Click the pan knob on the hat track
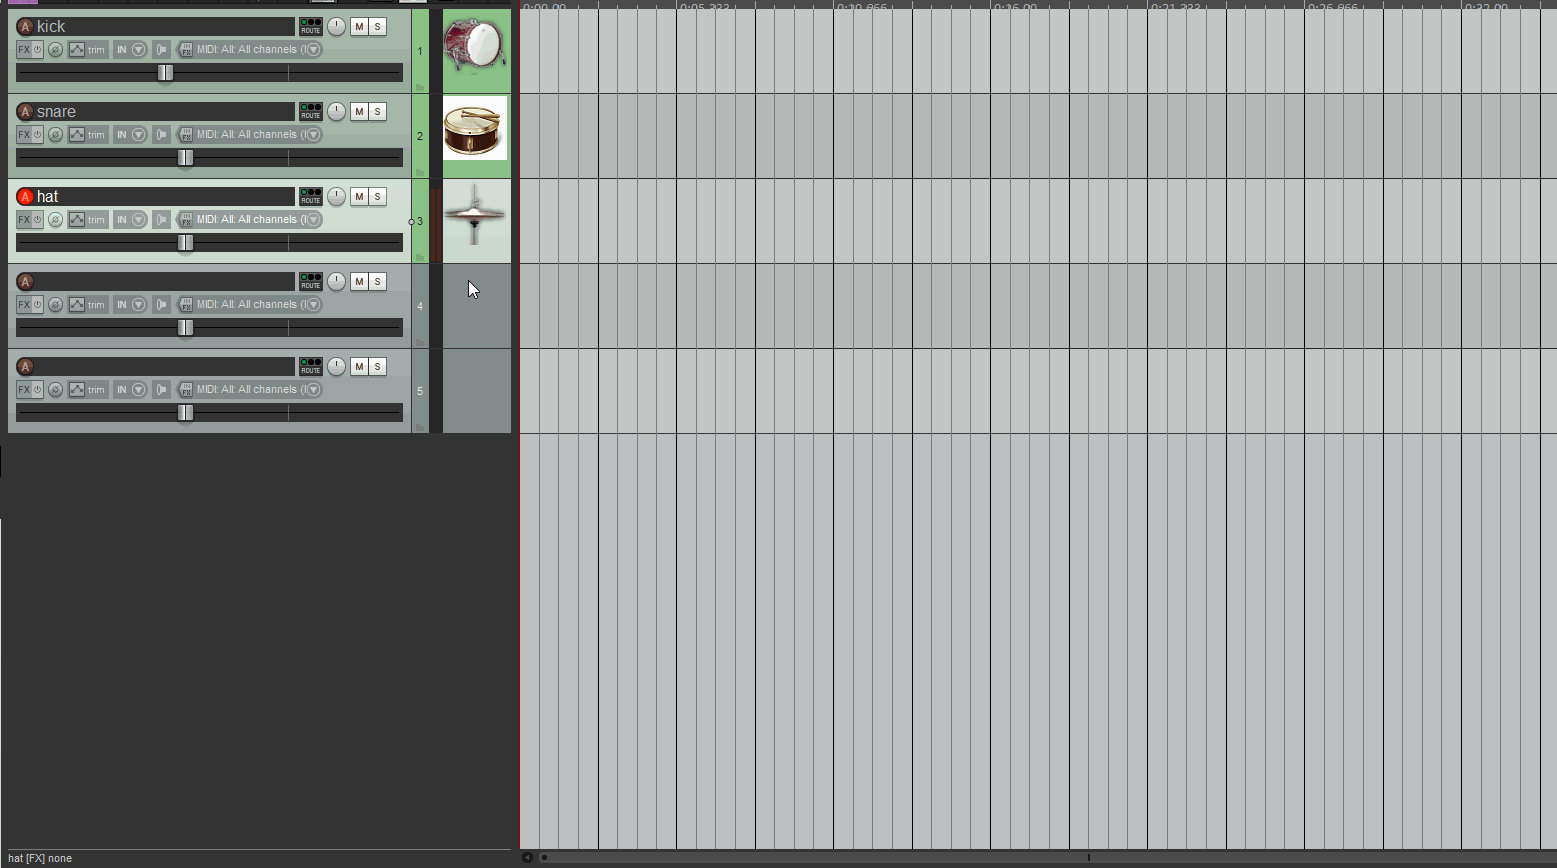Screen dimensions: 1557x868 336,197
